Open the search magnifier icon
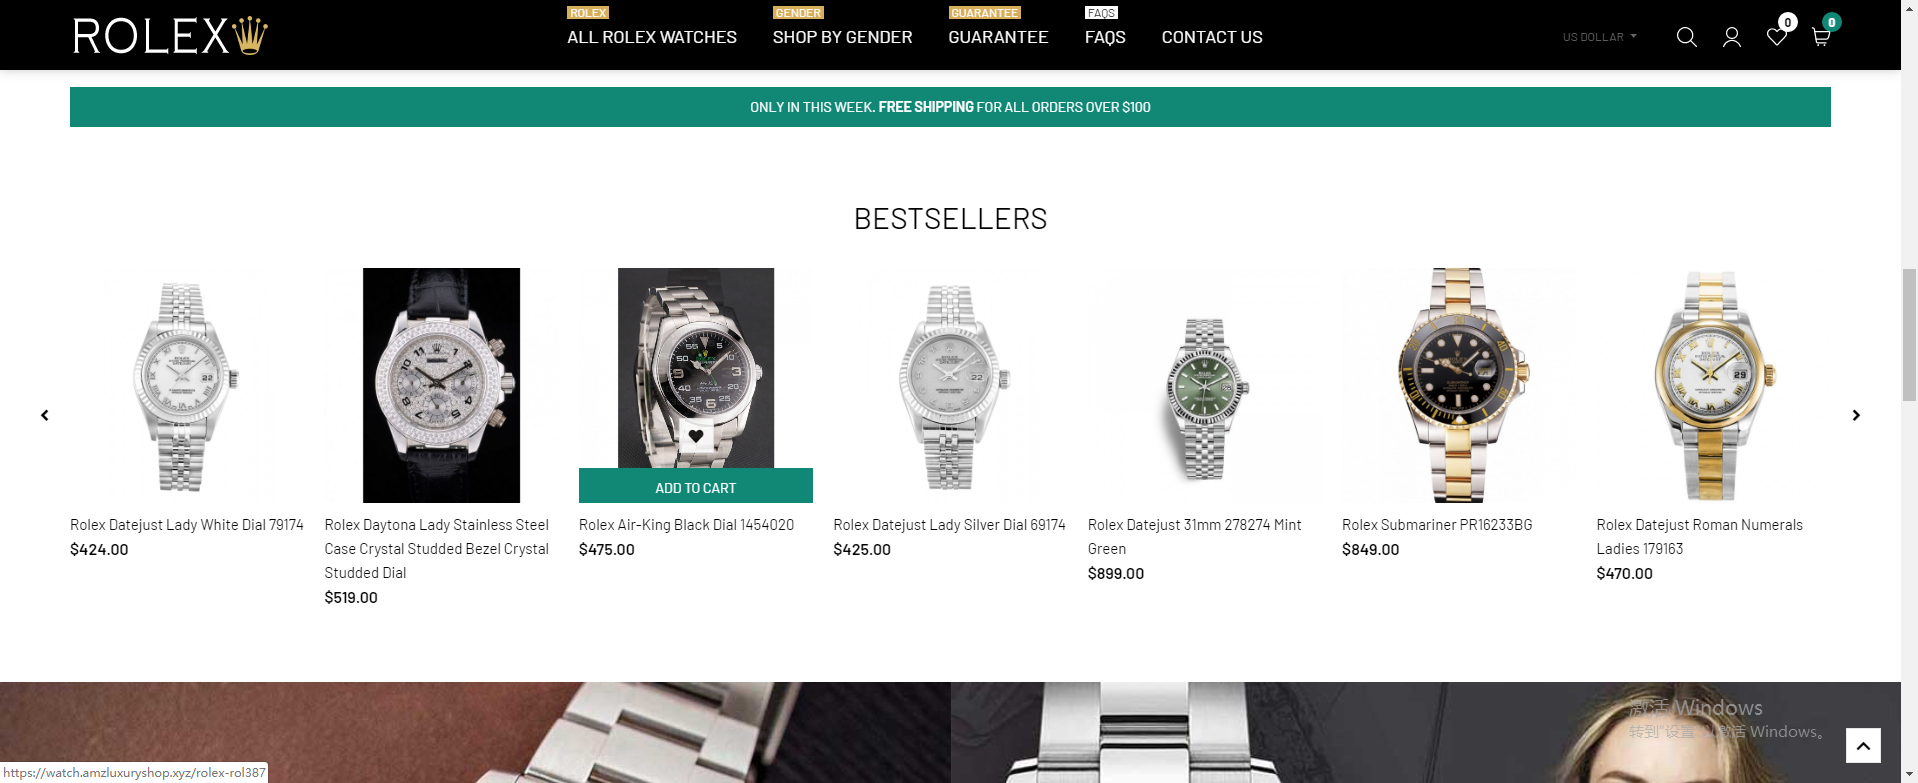 1686,37
